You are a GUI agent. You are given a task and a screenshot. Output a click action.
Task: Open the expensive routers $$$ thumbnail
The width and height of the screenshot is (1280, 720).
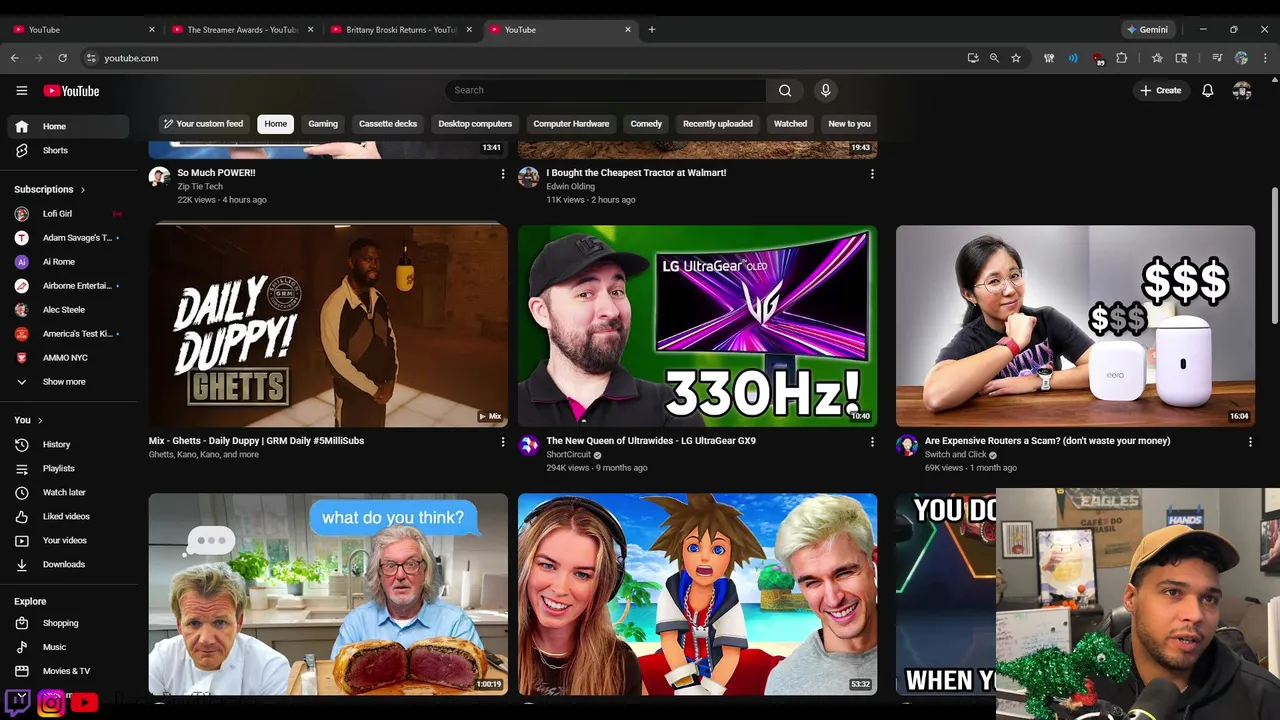tap(1075, 326)
